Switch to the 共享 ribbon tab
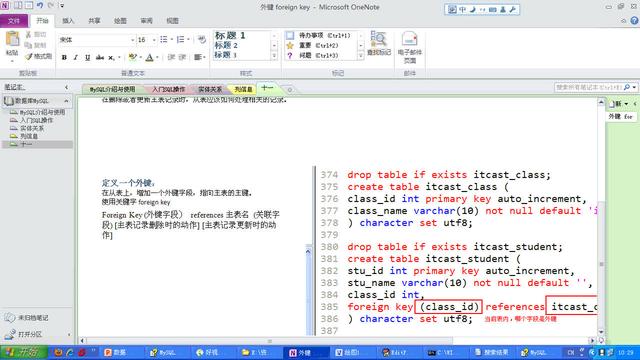This screenshot has height=360, width=640. [x=94, y=21]
